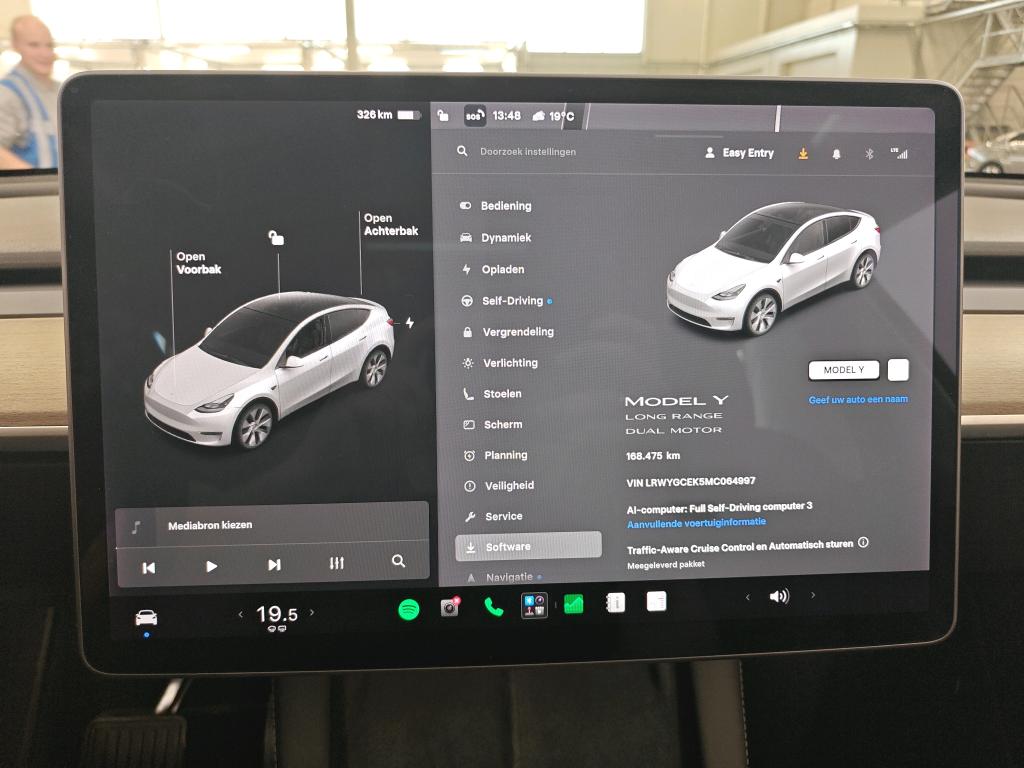Viewport: 1024px width, 768px height.
Task: Skip to previous track
Action: (149, 568)
